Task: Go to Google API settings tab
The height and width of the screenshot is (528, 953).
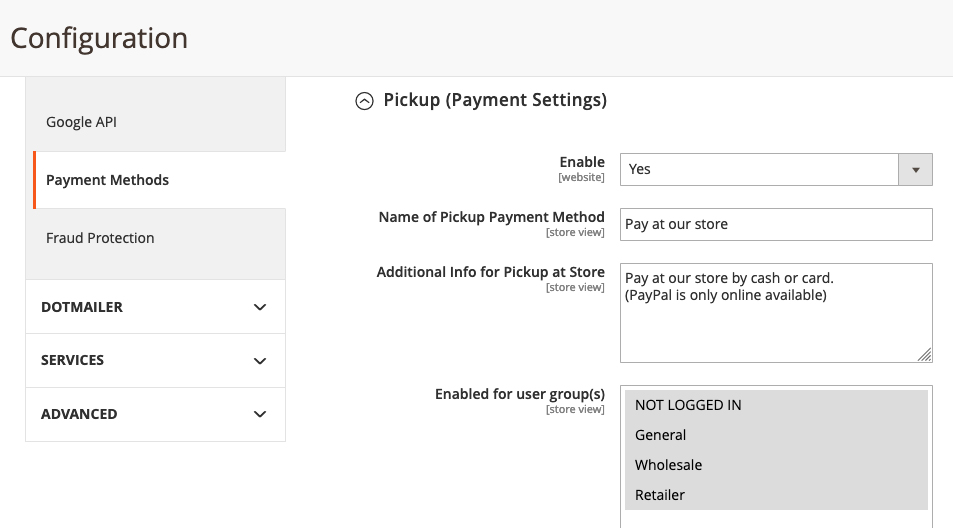Action: tap(82, 122)
